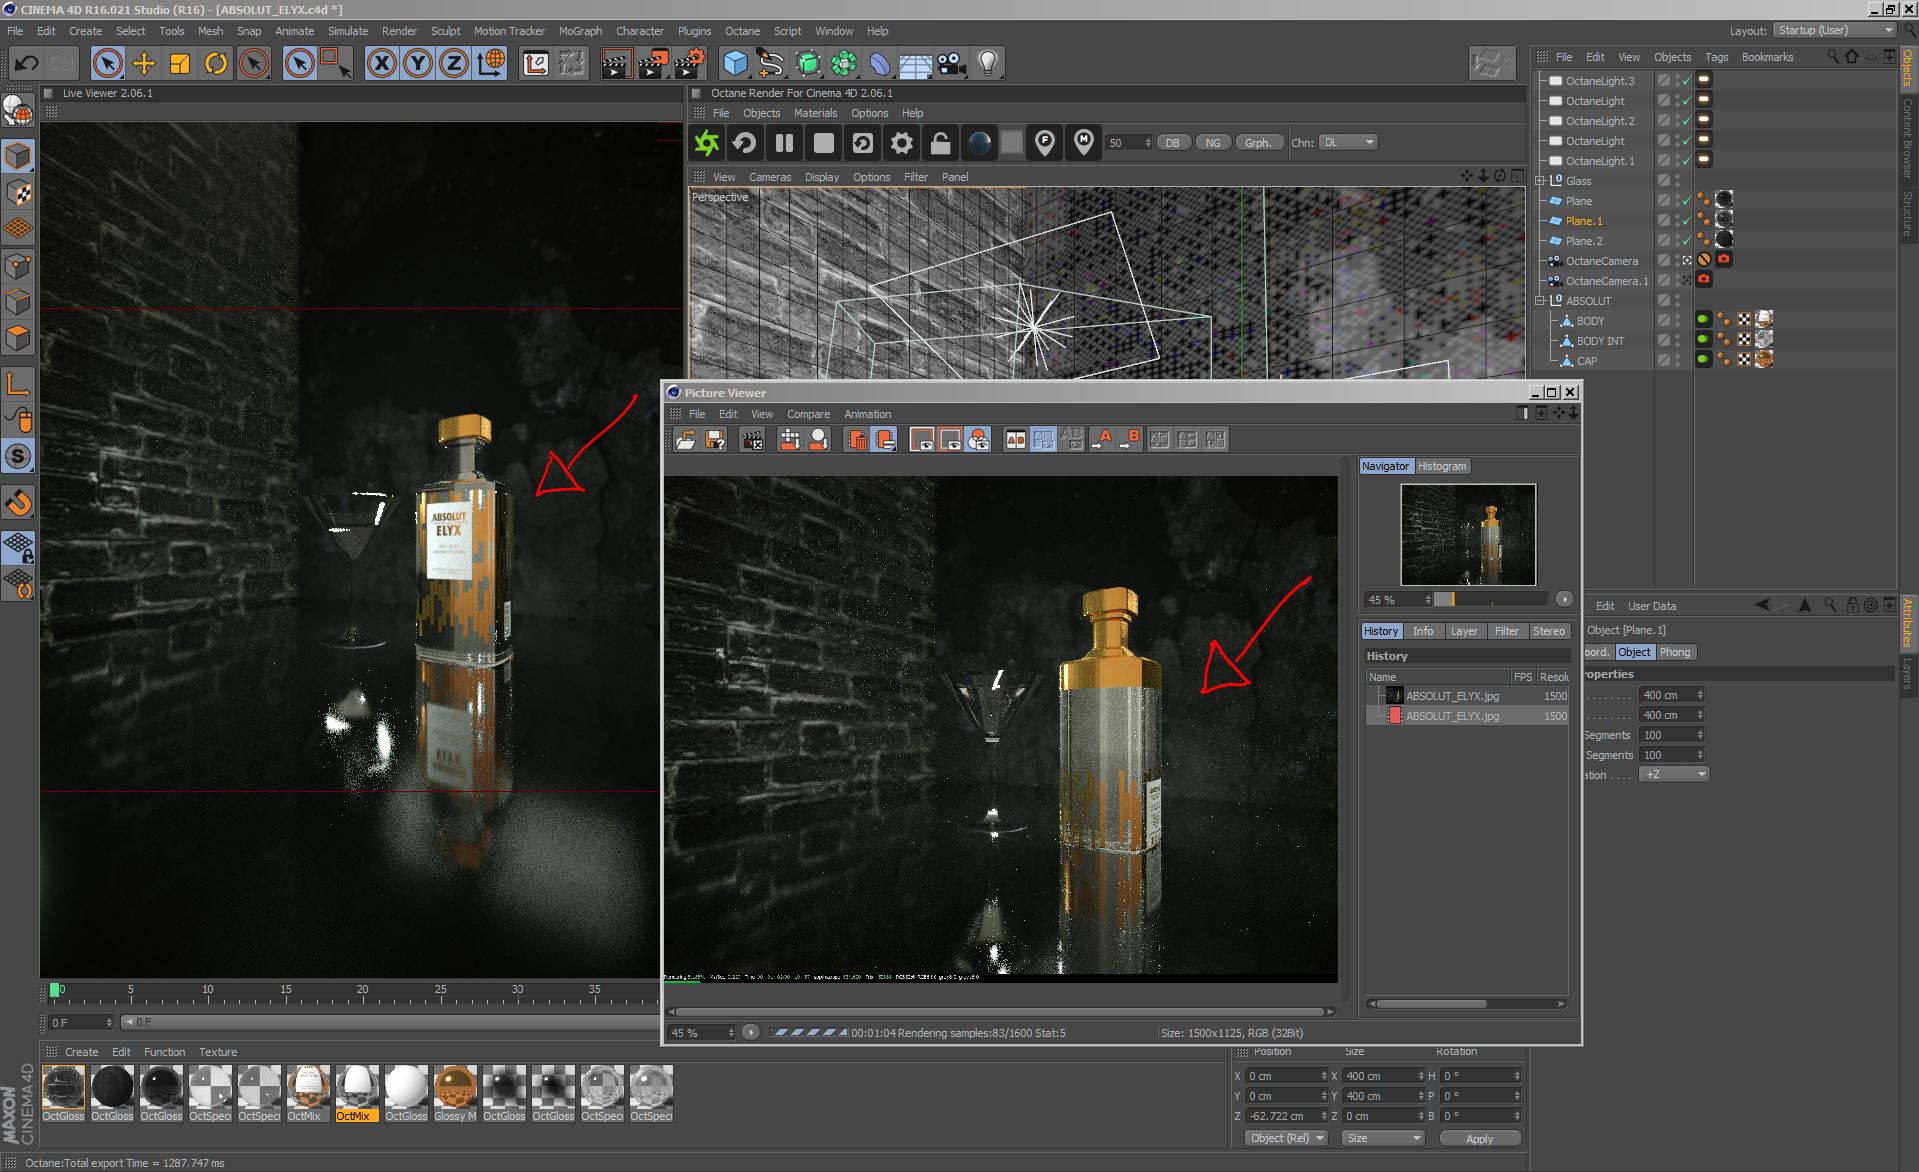
Task: Open the Phong tab in Attributes
Action: point(1675,652)
